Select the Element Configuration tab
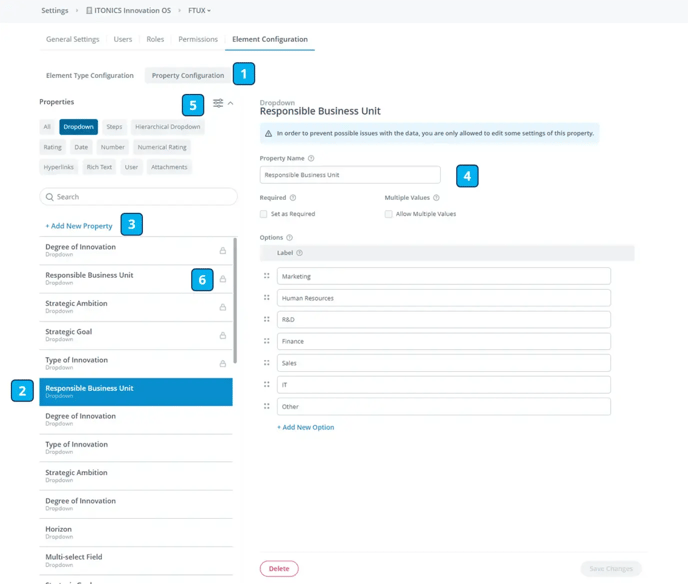 pyautogui.click(x=270, y=39)
